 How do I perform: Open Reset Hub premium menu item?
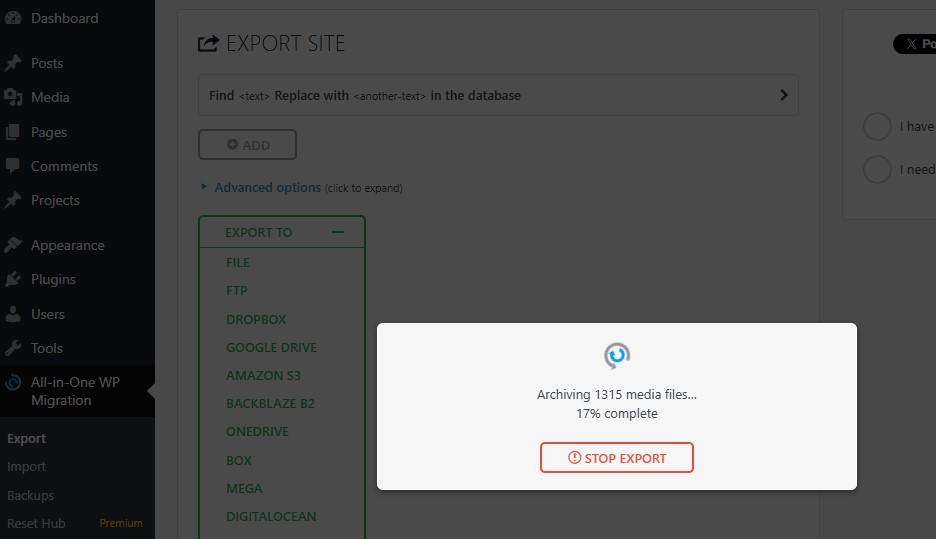tap(36, 523)
